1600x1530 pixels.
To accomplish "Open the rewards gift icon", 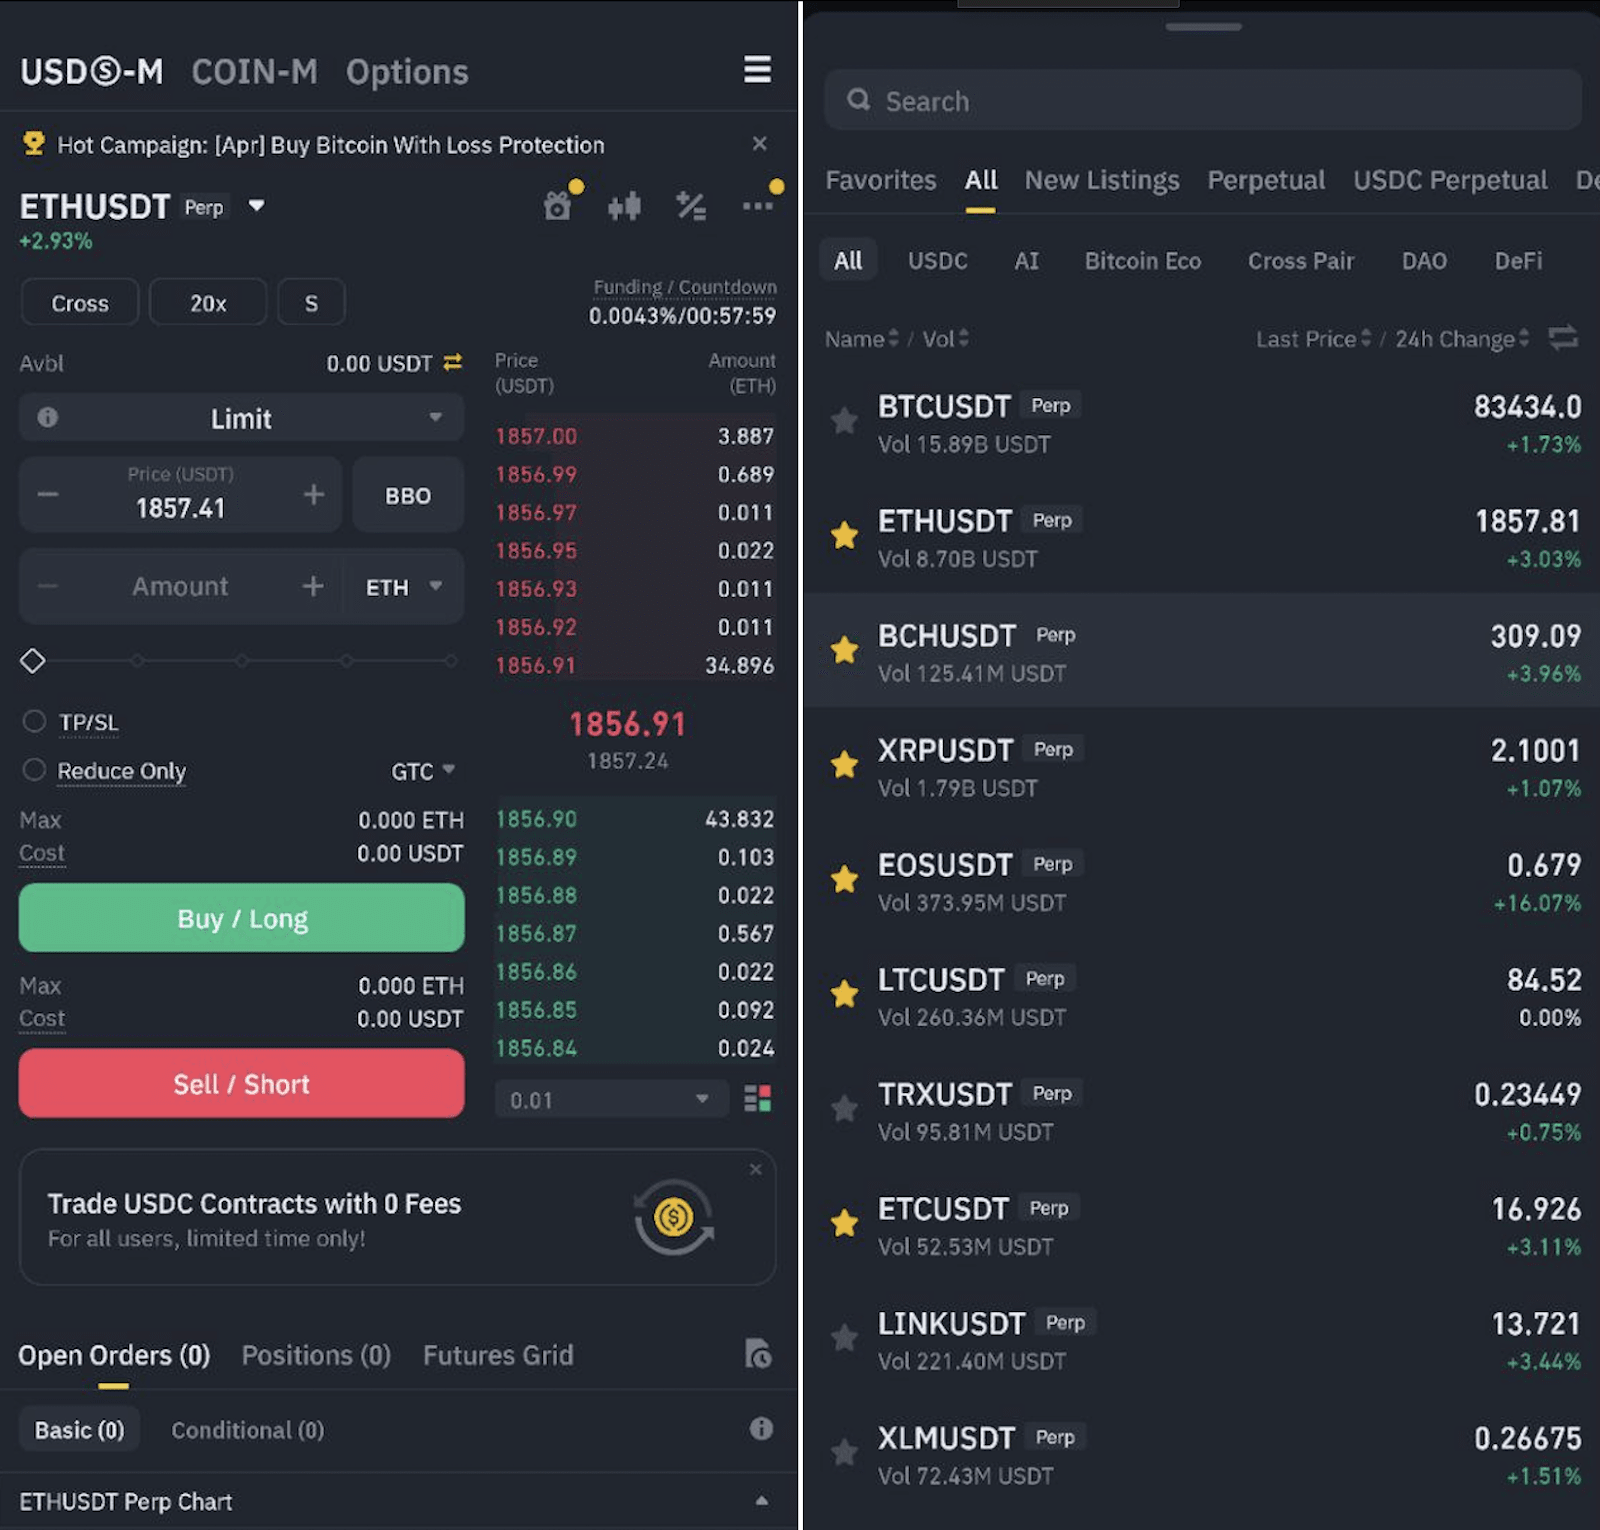I will pos(557,203).
